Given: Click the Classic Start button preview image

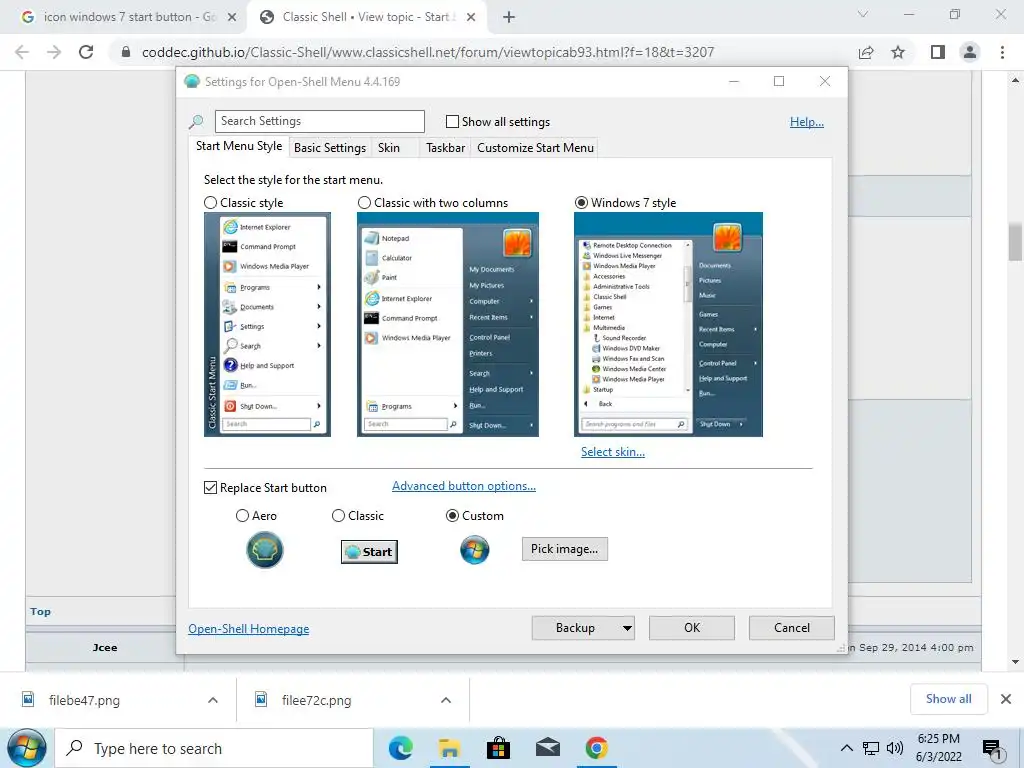Looking at the screenshot, I should (x=369, y=552).
